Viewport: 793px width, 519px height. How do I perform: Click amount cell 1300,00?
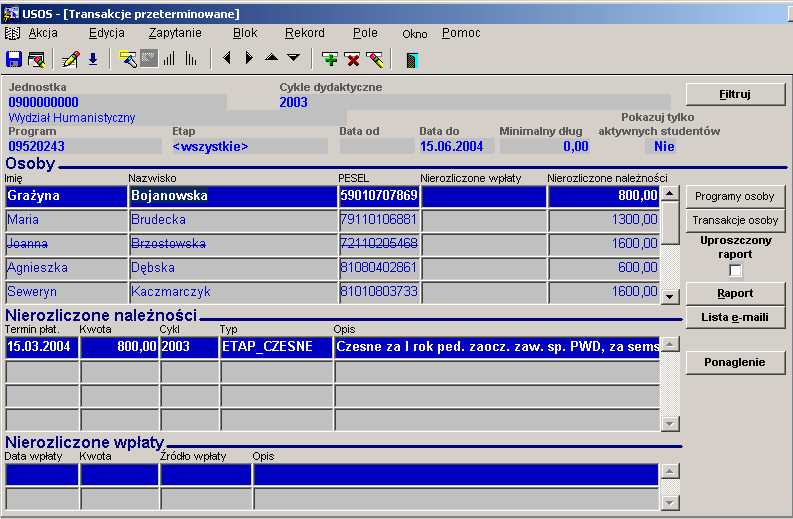[604, 220]
